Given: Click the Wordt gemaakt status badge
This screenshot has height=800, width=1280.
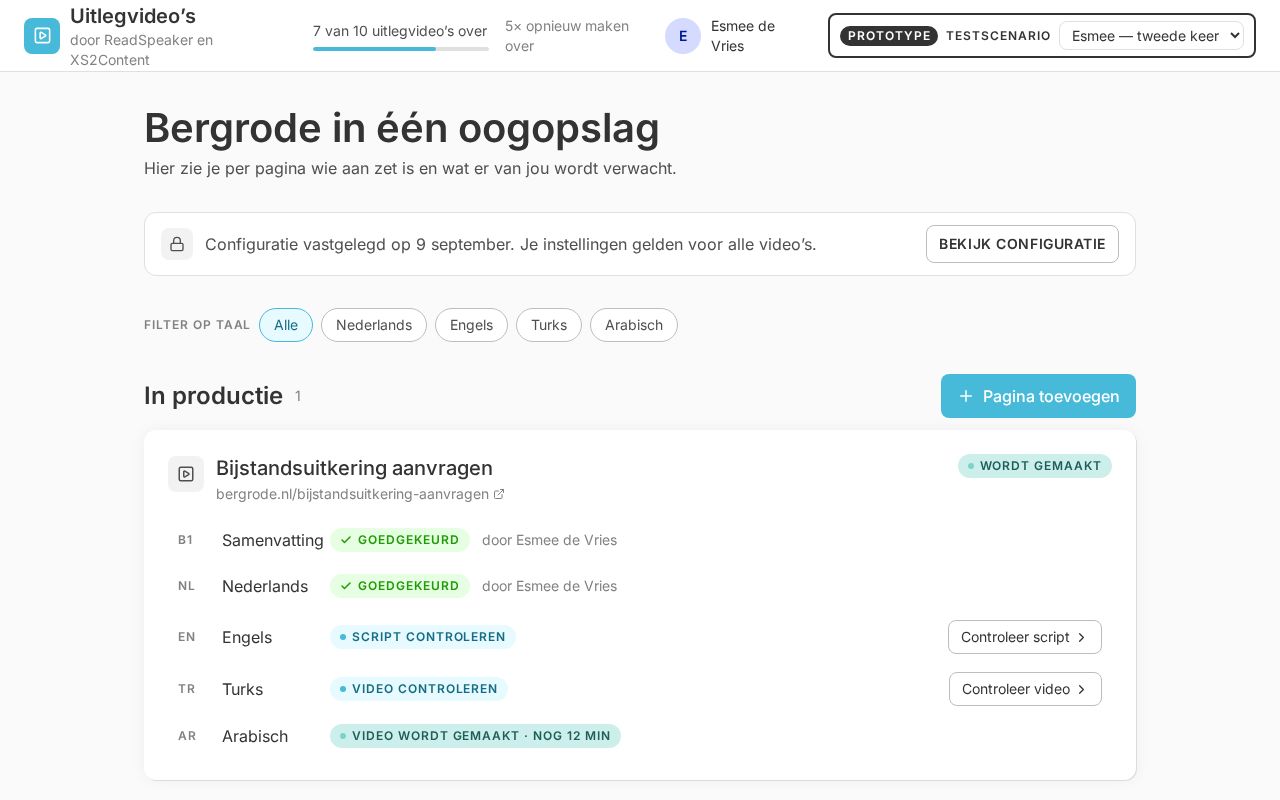Looking at the screenshot, I should 1035,466.
